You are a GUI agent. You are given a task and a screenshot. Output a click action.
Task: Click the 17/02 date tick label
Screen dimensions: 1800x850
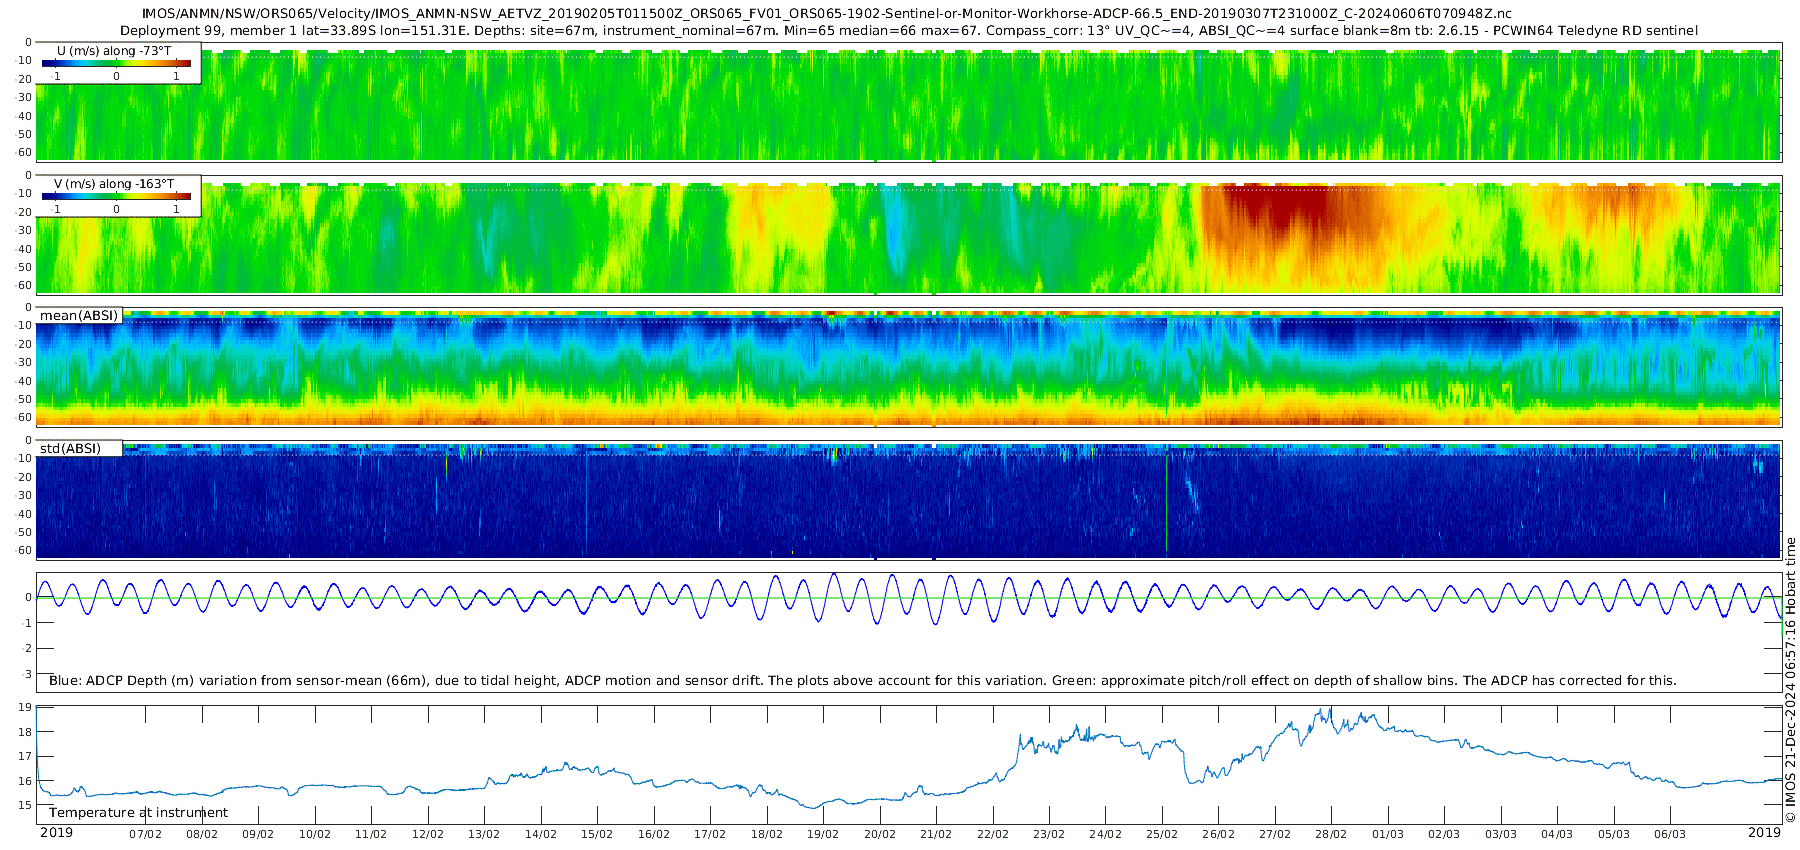pyautogui.click(x=710, y=834)
